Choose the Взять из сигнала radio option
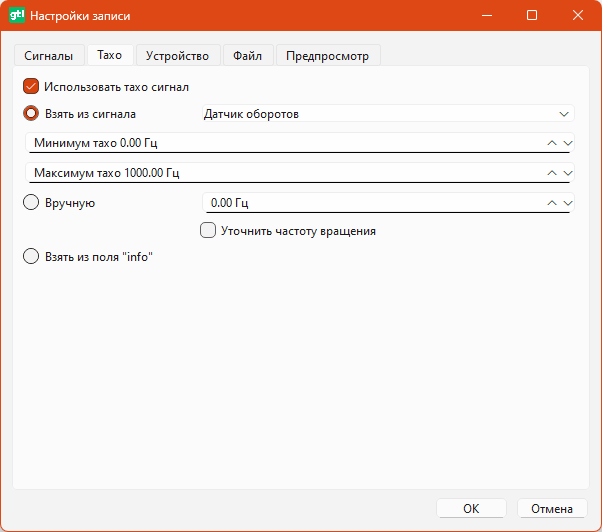602x532 pixels. (x=31, y=114)
